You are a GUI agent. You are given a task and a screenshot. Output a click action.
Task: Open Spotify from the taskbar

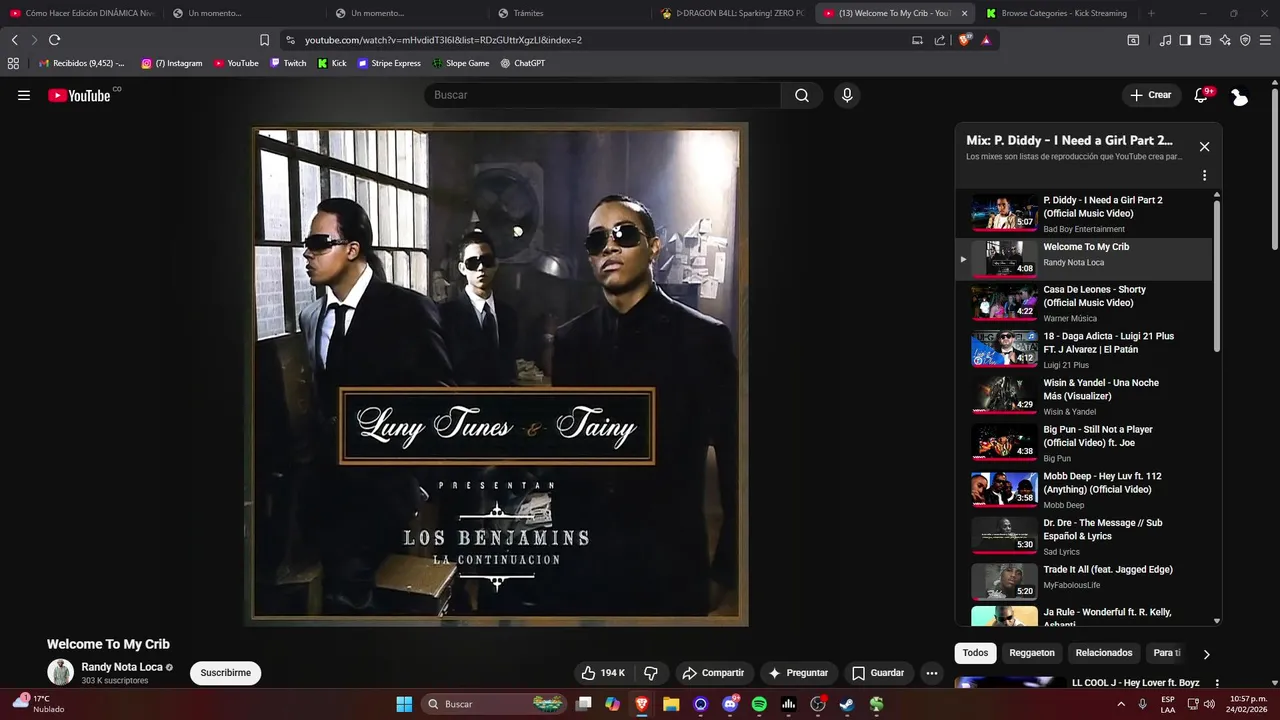(759, 704)
